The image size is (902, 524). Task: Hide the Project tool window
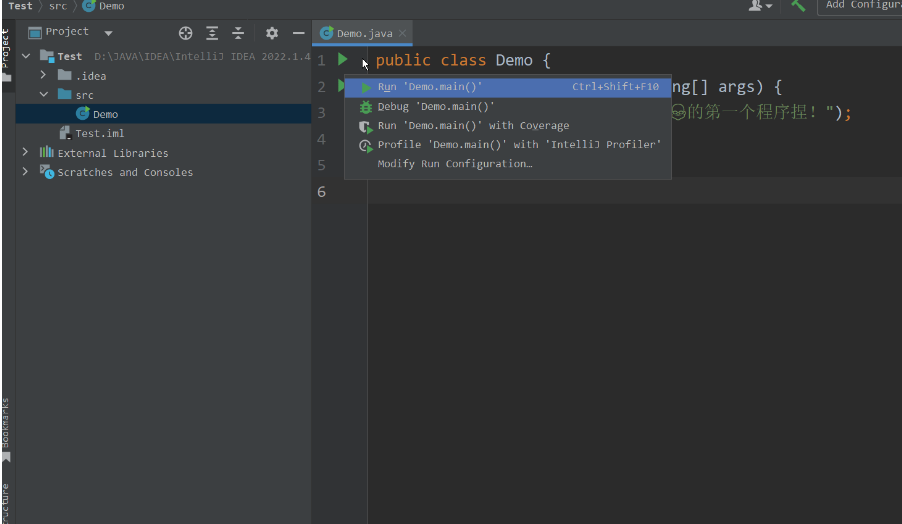[x=298, y=33]
